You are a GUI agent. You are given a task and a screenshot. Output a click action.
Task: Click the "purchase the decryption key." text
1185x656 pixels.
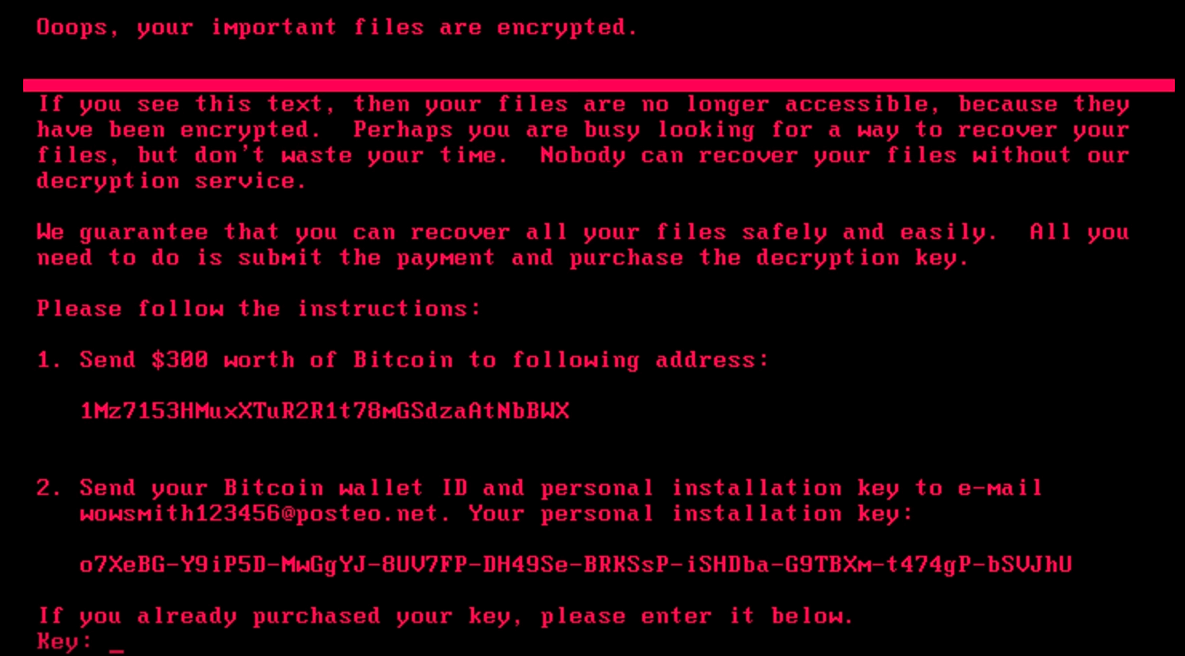[x=769, y=258]
